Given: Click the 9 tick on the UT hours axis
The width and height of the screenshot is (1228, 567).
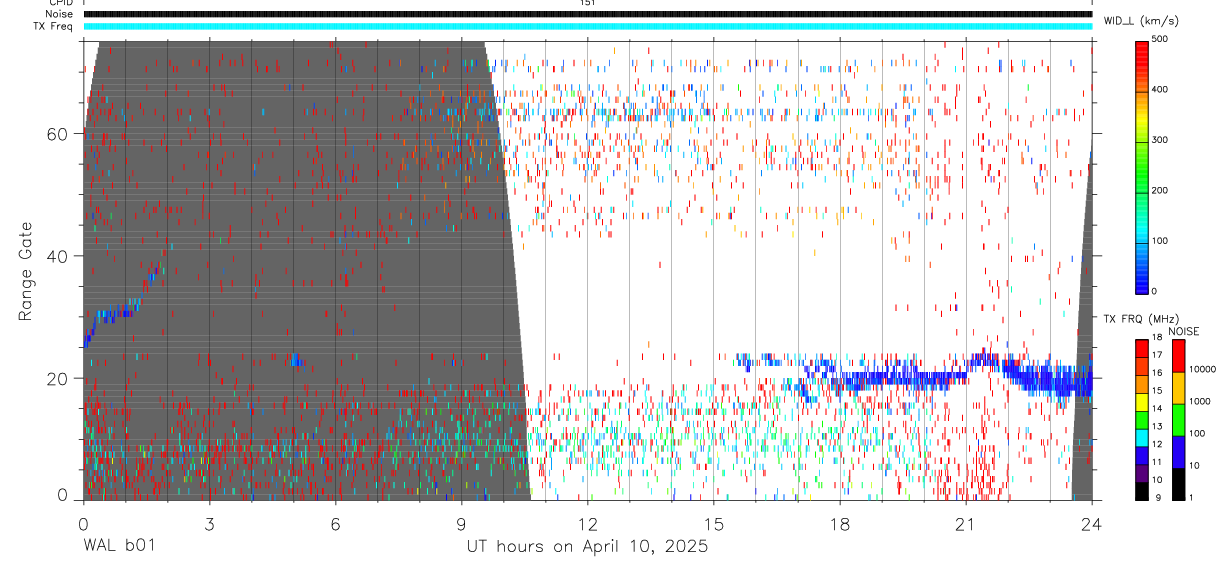Looking at the screenshot, I should [461, 522].
